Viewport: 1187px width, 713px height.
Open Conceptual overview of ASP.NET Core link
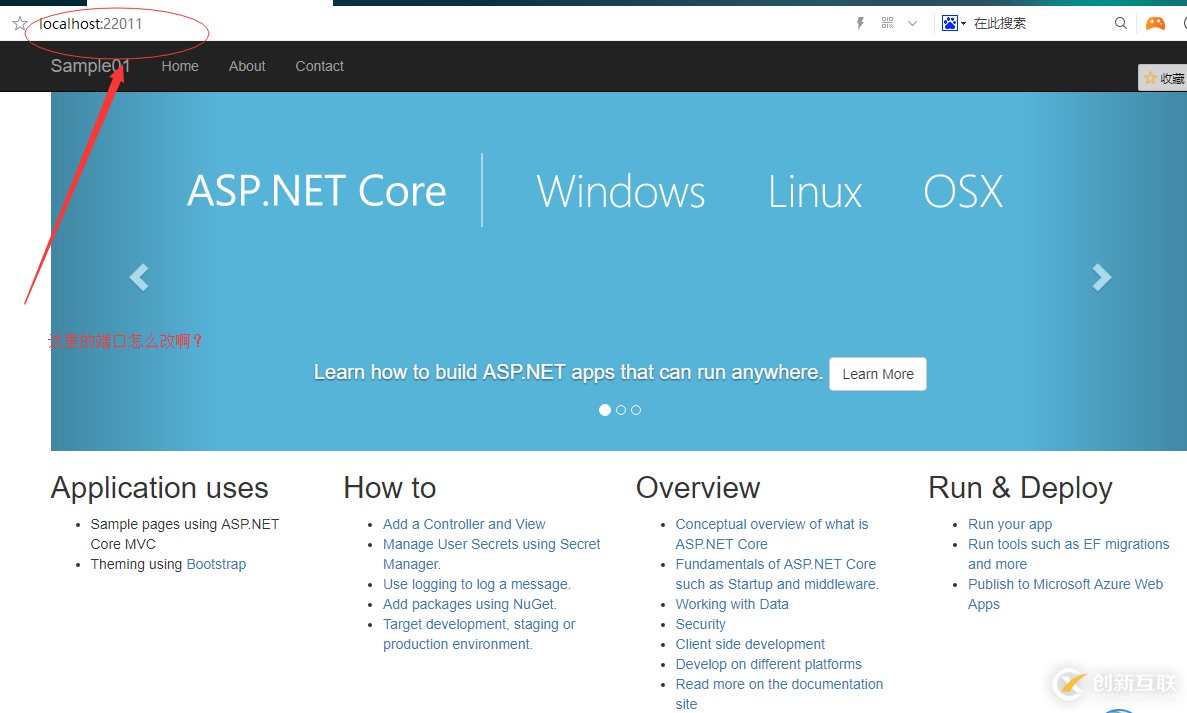[772, 534]
